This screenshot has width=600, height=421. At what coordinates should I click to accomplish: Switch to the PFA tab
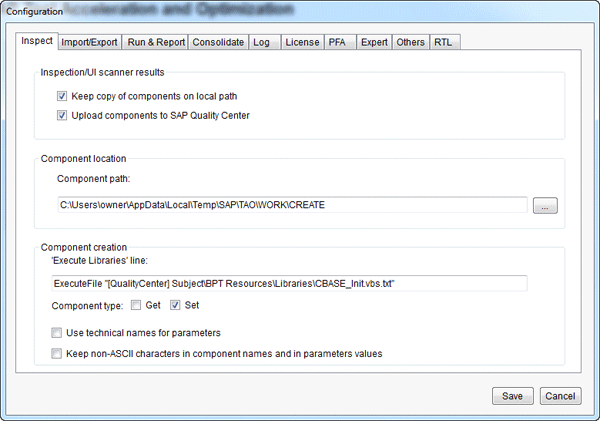337,42
